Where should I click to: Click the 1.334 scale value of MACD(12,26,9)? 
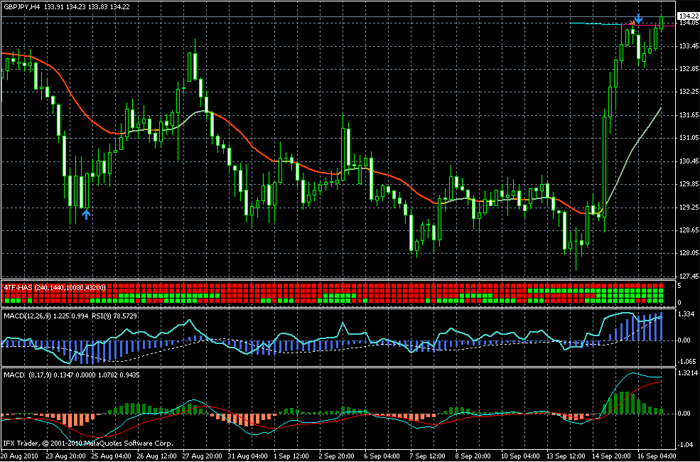(687, 314)
